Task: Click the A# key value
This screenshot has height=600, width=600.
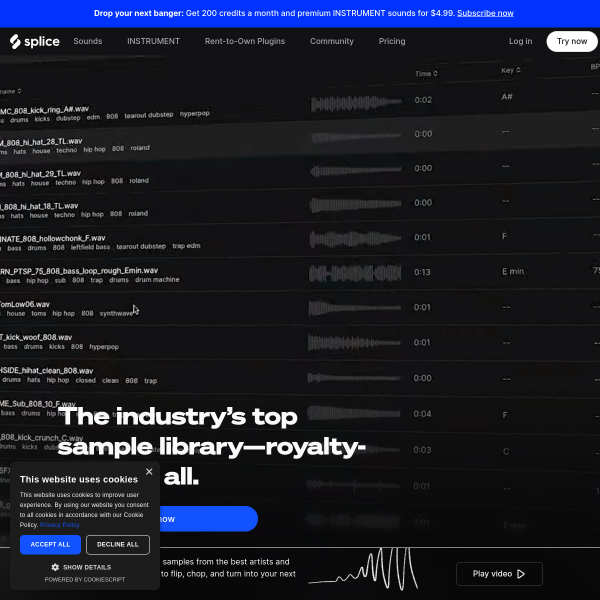Action: 507,97
